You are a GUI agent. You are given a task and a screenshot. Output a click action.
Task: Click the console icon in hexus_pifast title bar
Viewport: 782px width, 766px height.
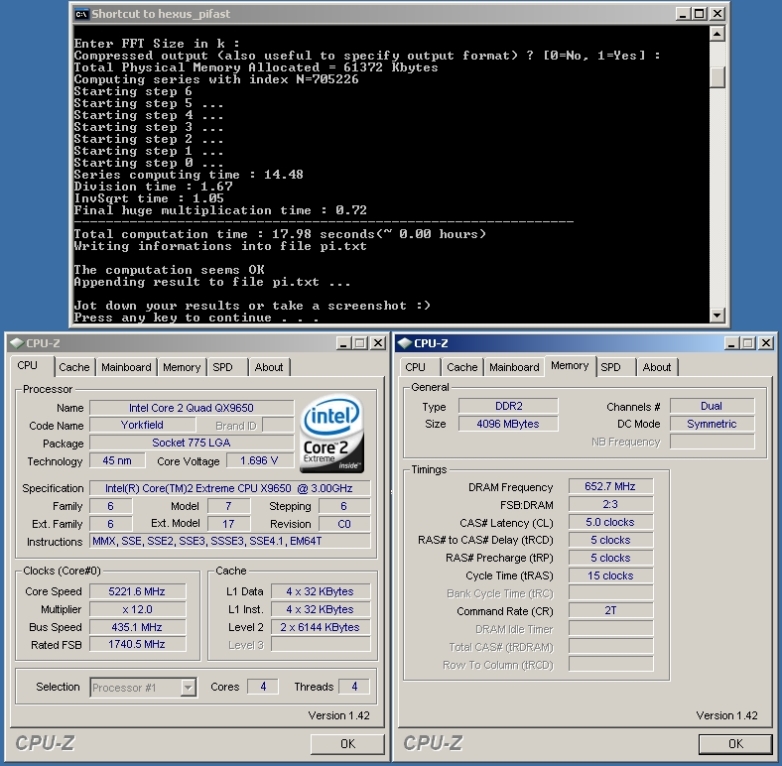point(81,14)
